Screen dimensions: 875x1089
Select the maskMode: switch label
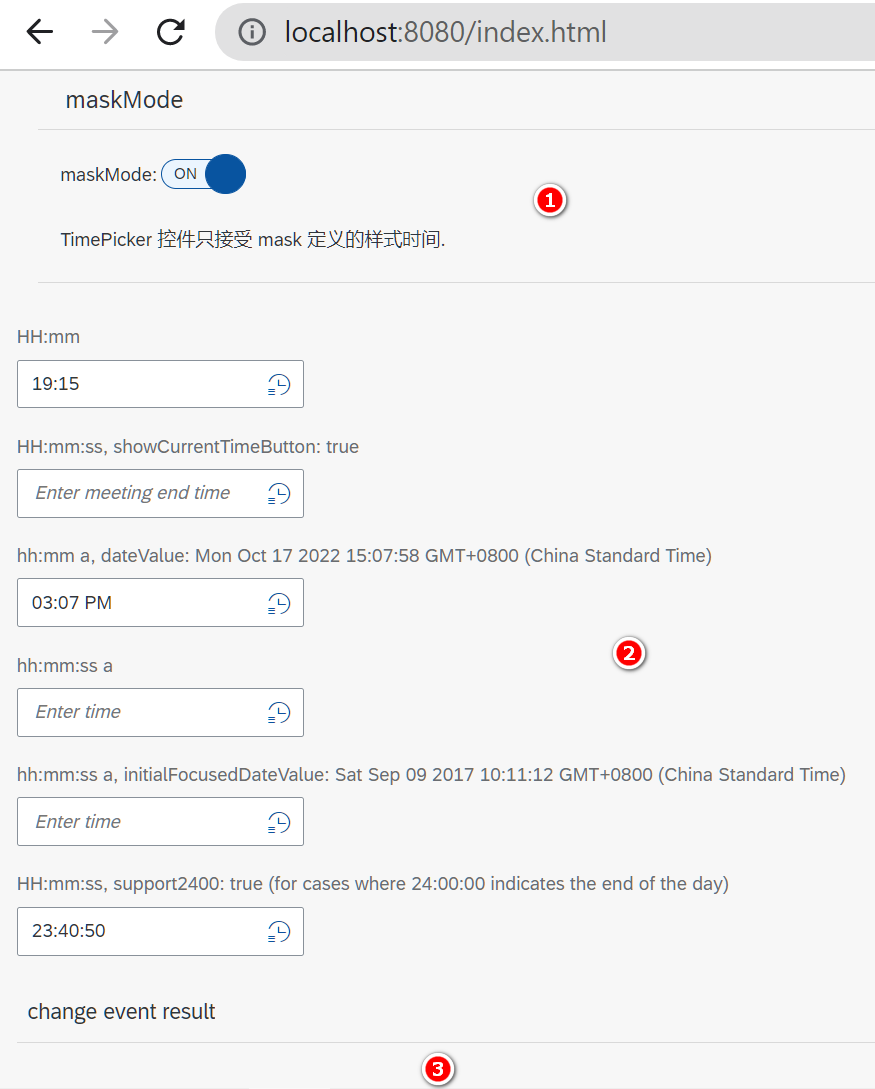pos(108,174)
